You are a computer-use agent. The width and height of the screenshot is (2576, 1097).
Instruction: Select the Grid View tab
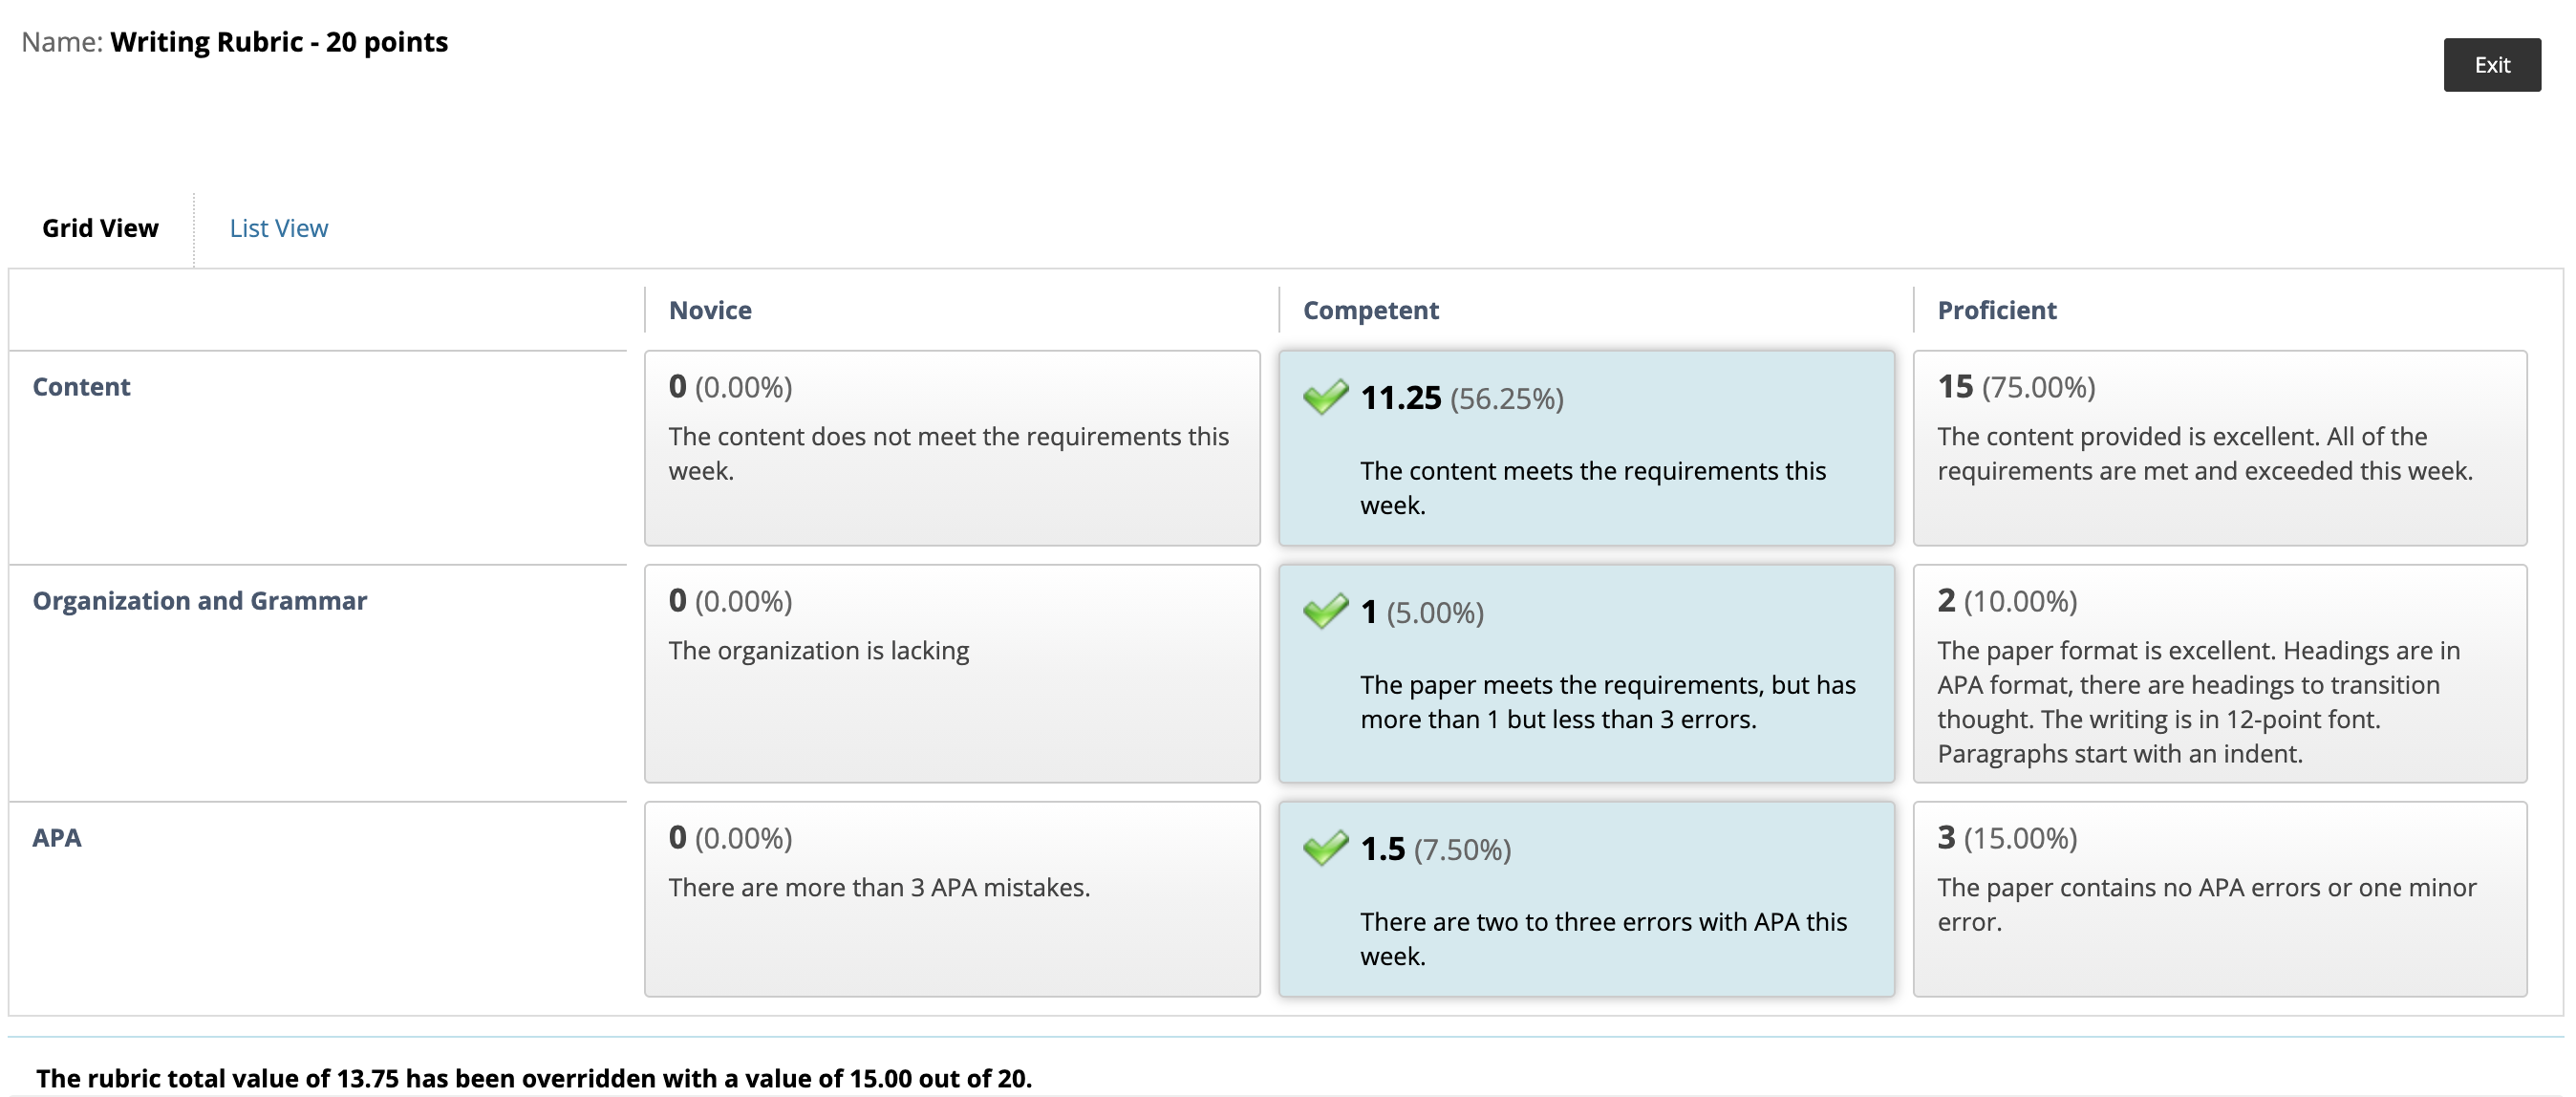pyautogui.click(x=100, y=228)
